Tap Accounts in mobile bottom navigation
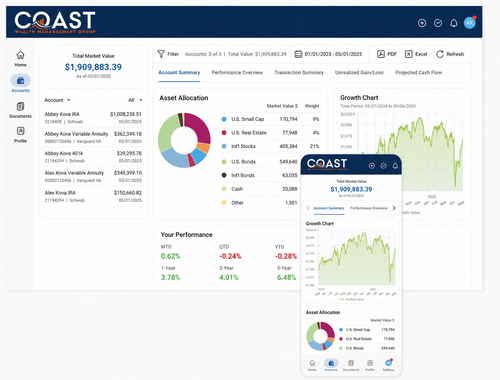This screenshot has width=500, height=380. [331, 365]
